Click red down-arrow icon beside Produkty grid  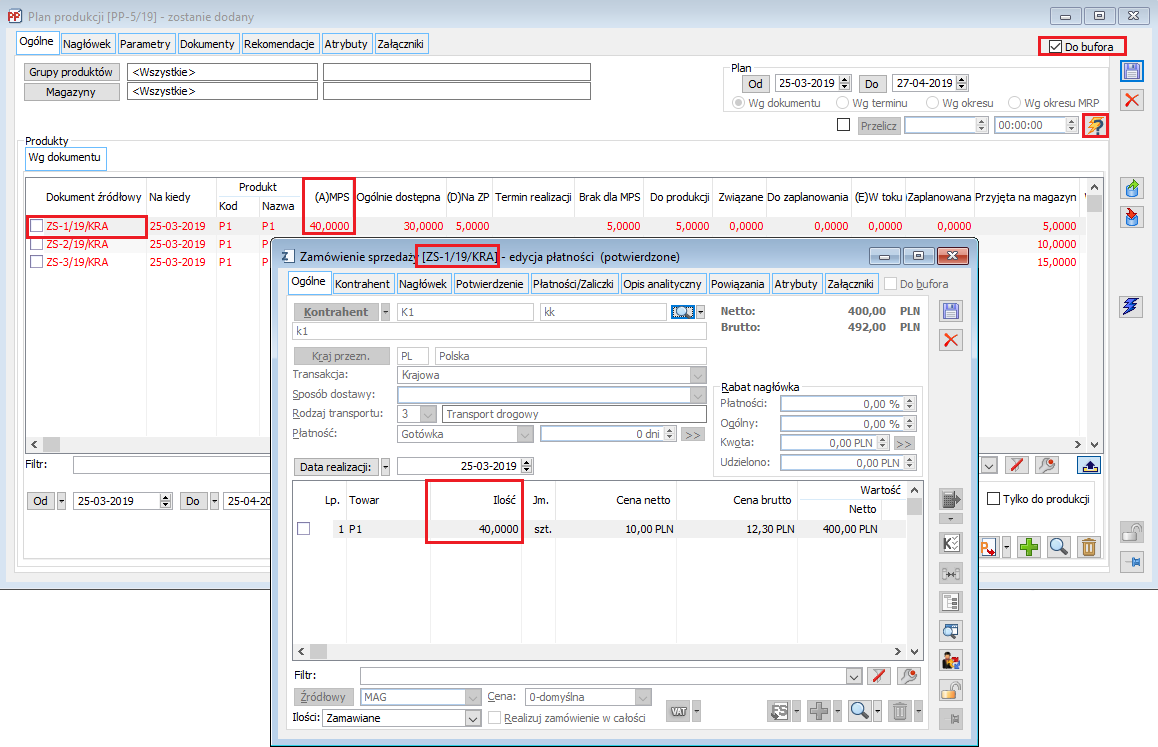pos(1131,216)
